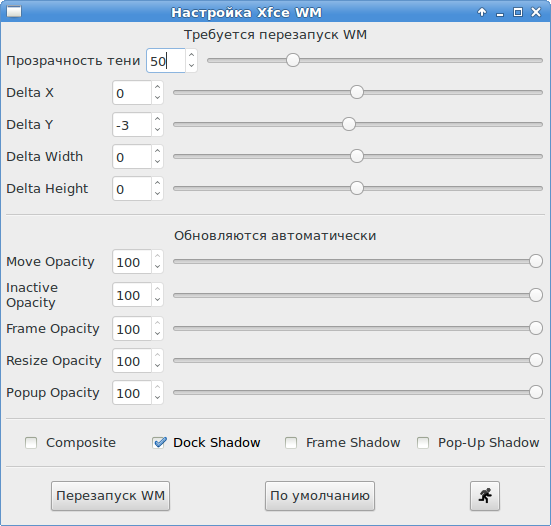Enable the Composite checkbox
Viewport: 551px width, 526px height.
31,443
